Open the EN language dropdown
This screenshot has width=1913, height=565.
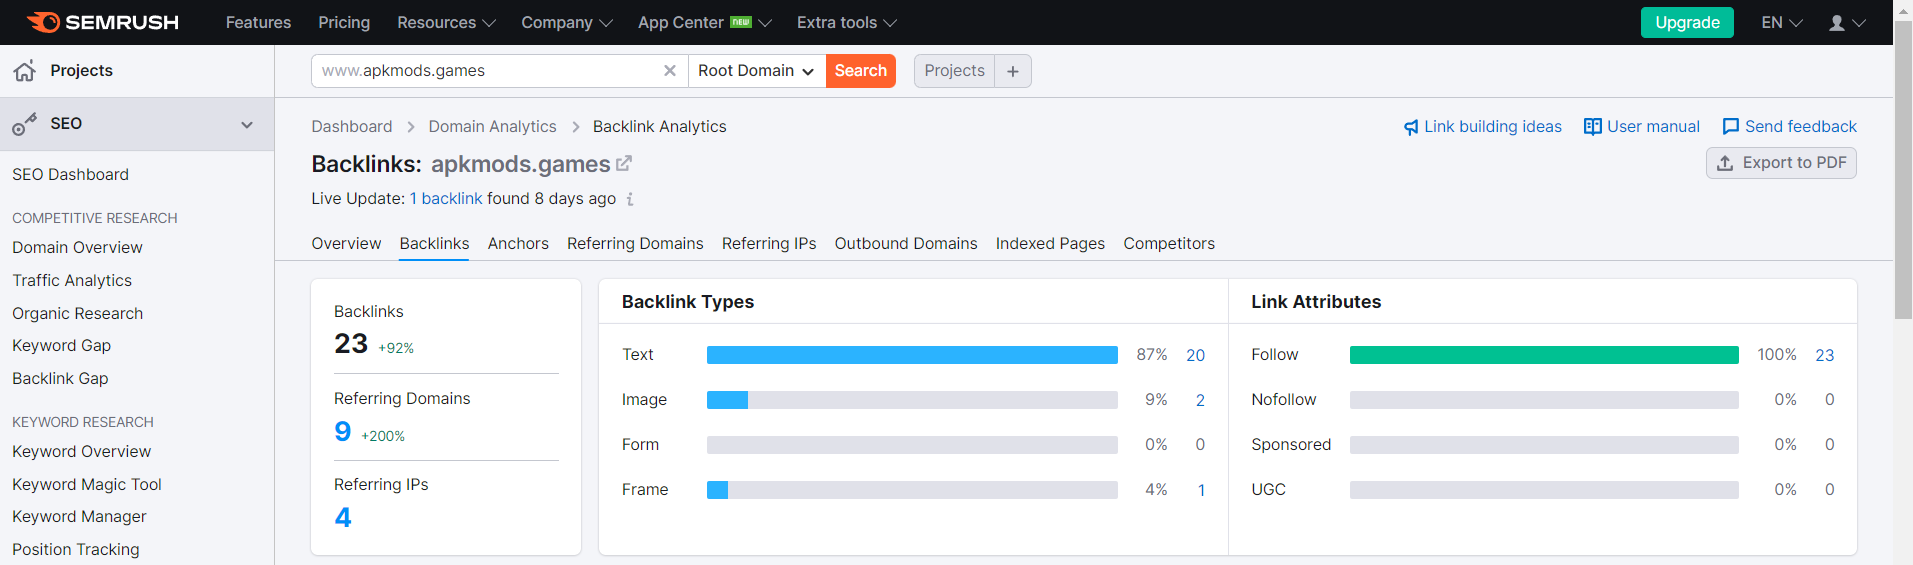click(1782, 22)
